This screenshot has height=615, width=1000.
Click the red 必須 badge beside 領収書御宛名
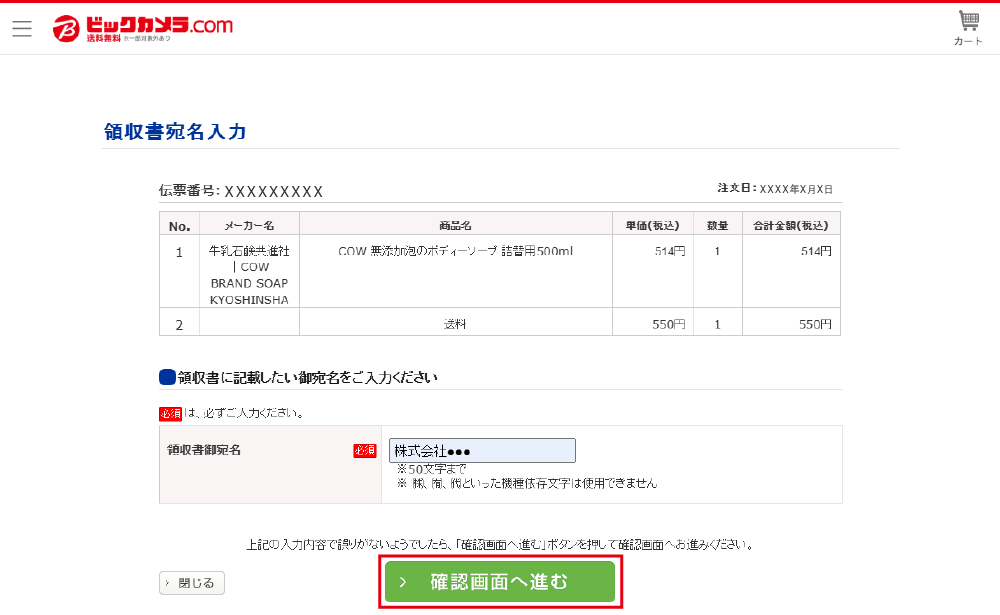pos(365,450)
